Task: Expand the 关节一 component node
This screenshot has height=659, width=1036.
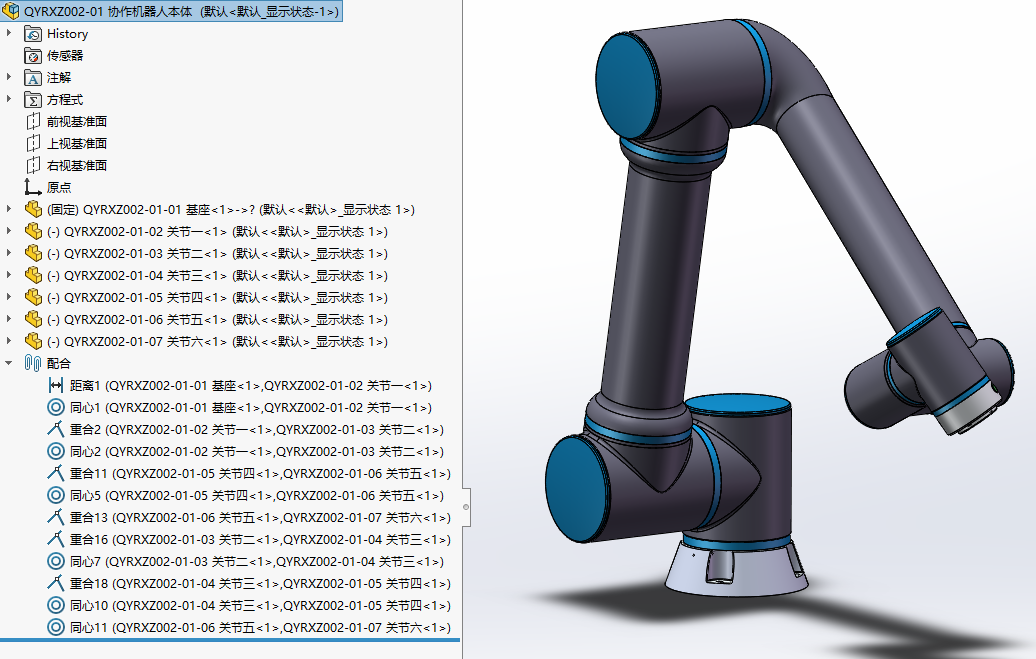Action: 9,231
